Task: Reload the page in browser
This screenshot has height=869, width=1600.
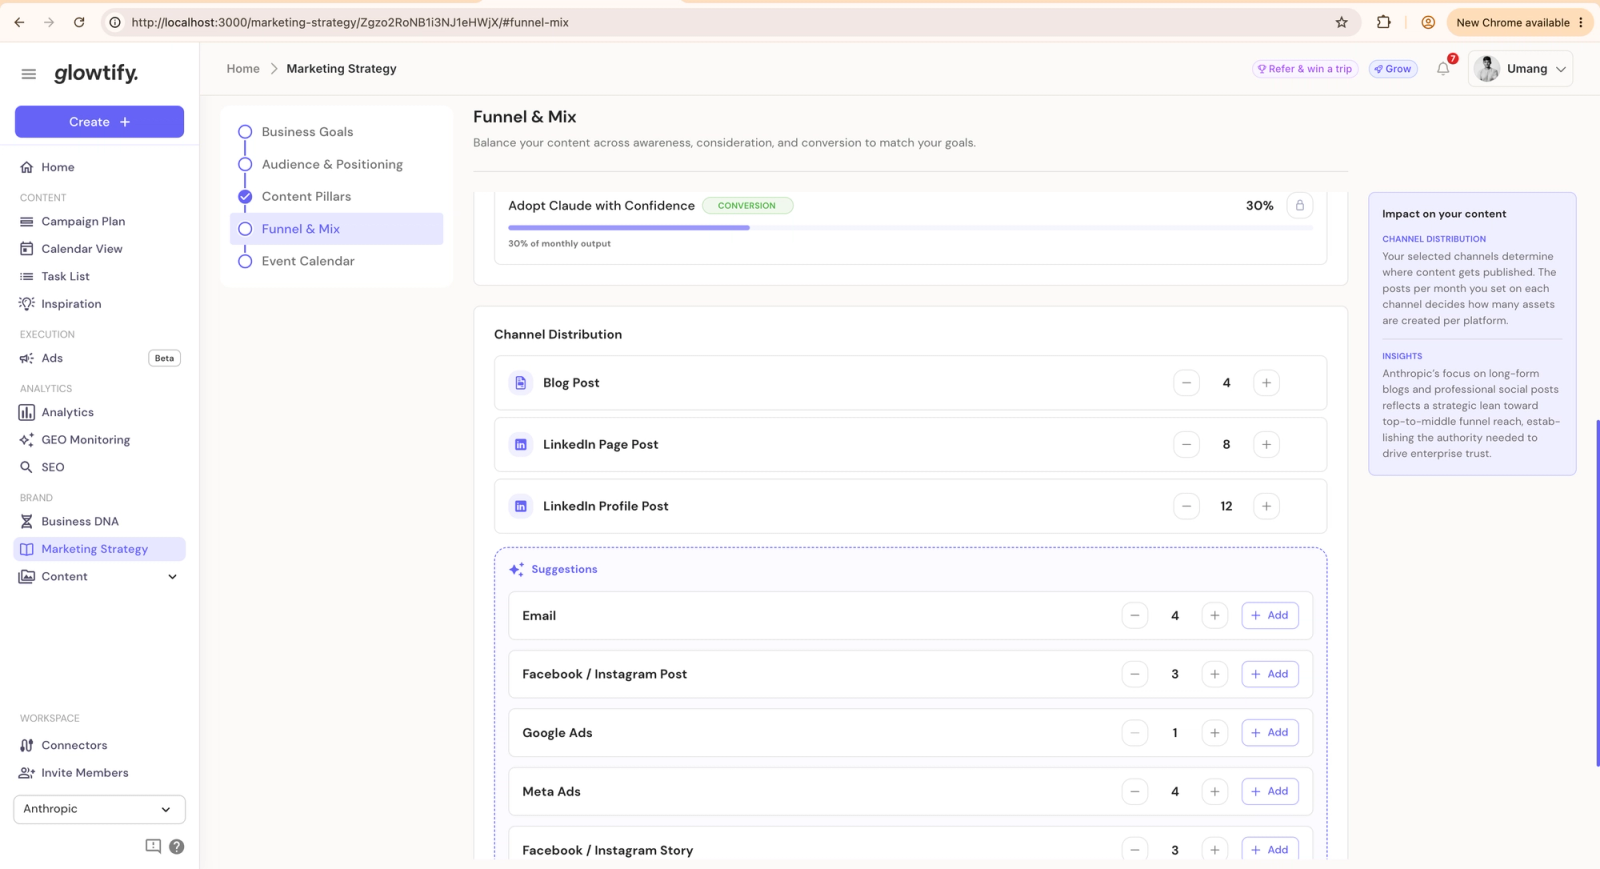Action: (x=79, y=22)
